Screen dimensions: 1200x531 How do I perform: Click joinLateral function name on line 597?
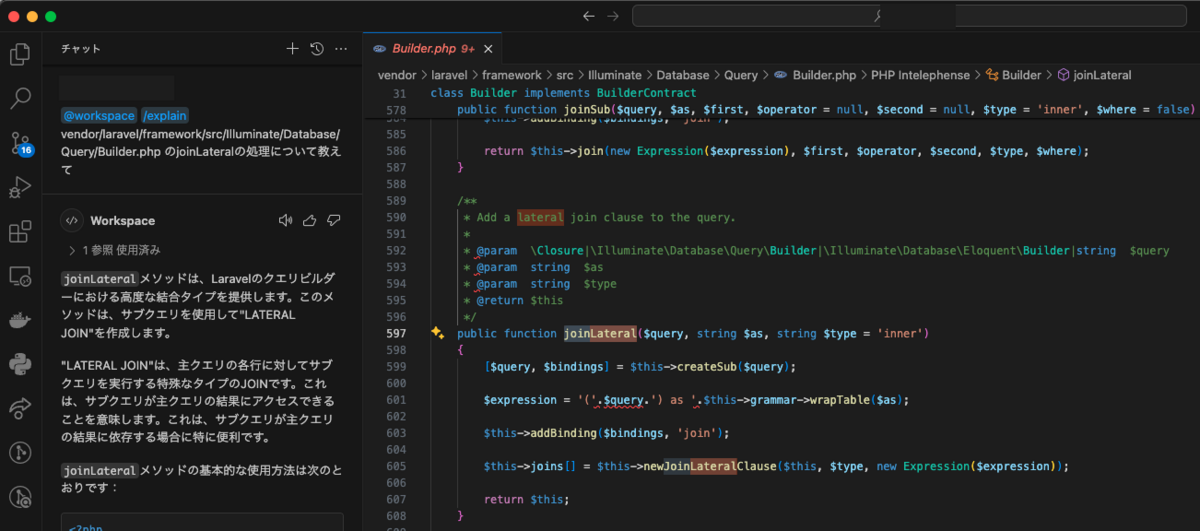click(600, 333)
